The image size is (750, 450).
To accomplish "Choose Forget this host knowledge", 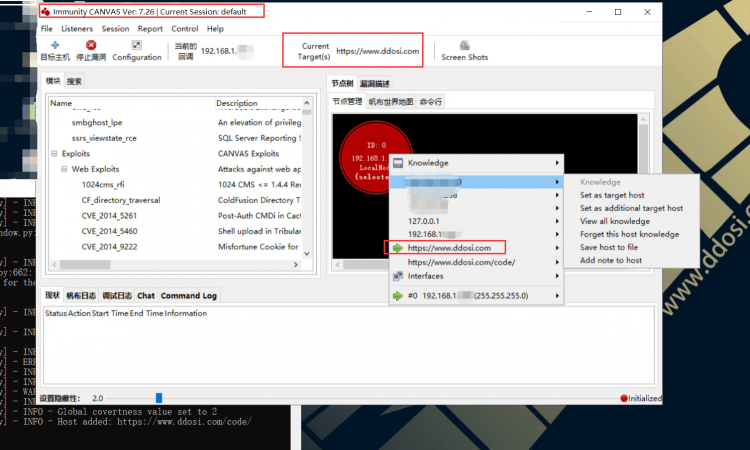I will (x=629, y=234).
